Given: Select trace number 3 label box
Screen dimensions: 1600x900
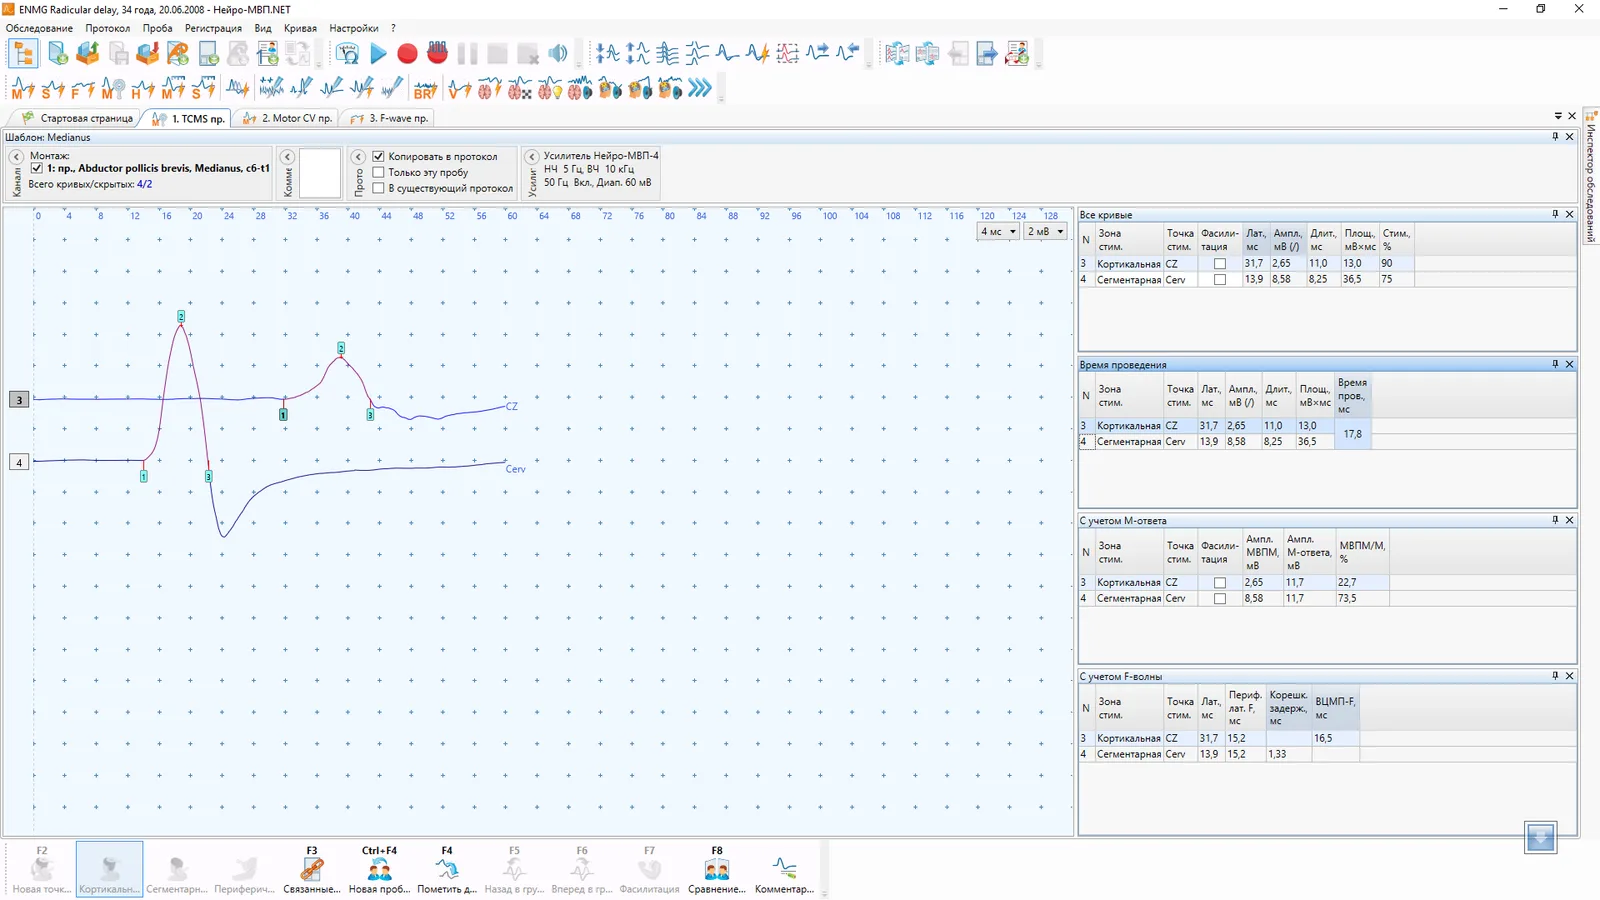Looking at the screenshot, I should [19, 400].
